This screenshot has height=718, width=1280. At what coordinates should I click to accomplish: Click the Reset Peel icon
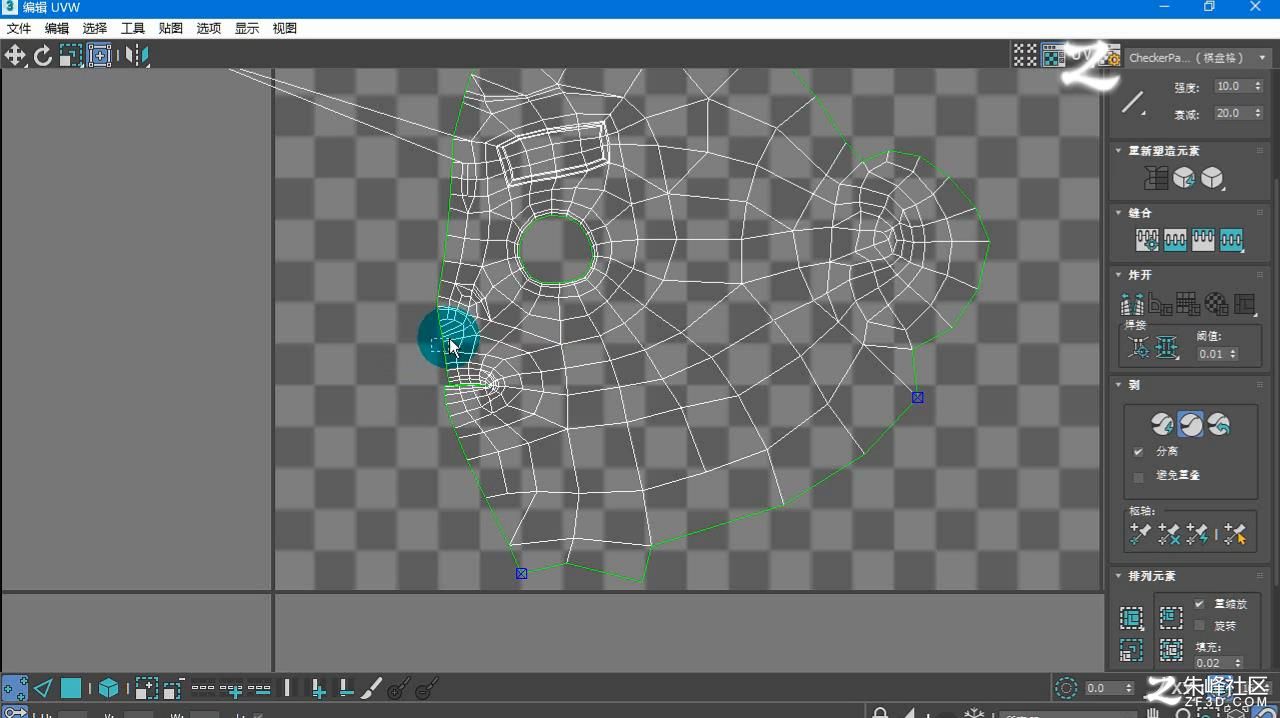1218,424
